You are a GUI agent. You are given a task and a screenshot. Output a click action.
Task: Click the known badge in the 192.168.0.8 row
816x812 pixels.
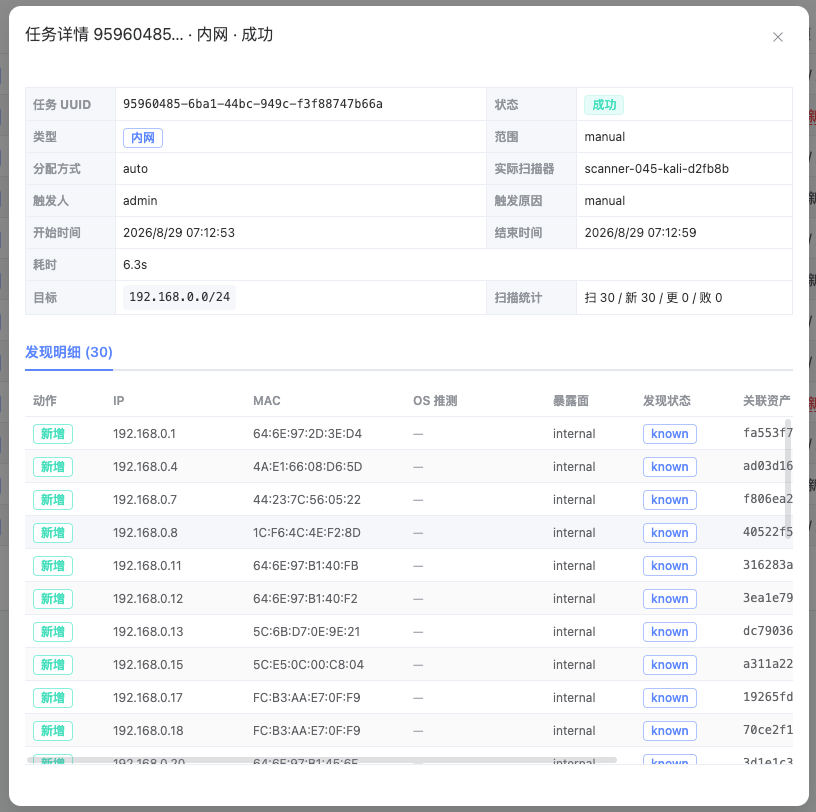(669, 533)
